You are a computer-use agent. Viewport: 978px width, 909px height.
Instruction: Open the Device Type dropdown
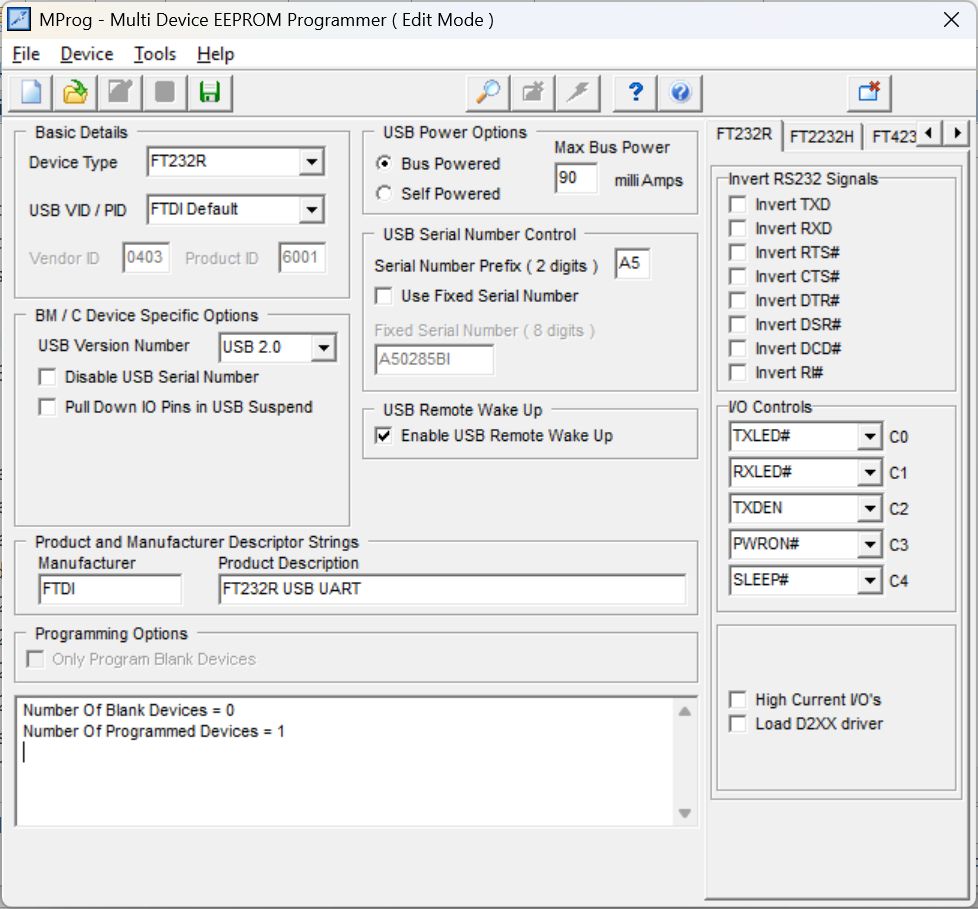(x=311, y=162)
